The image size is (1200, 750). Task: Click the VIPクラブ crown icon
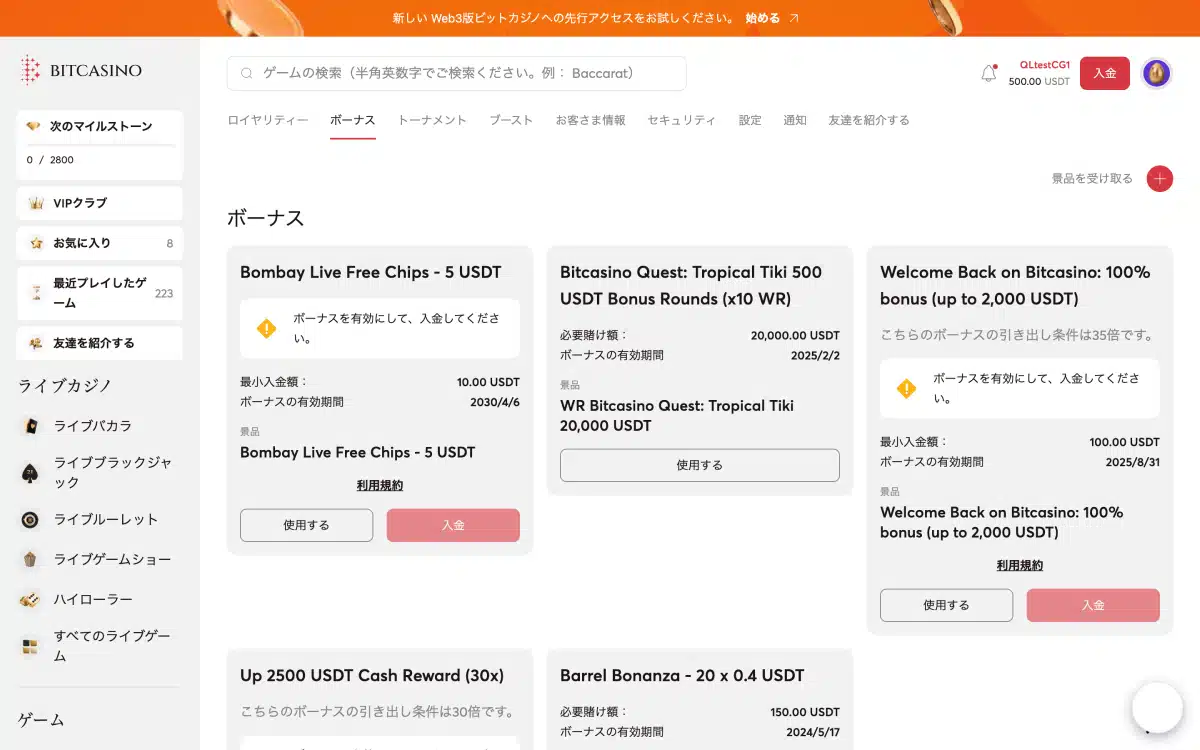coord(36,203)
